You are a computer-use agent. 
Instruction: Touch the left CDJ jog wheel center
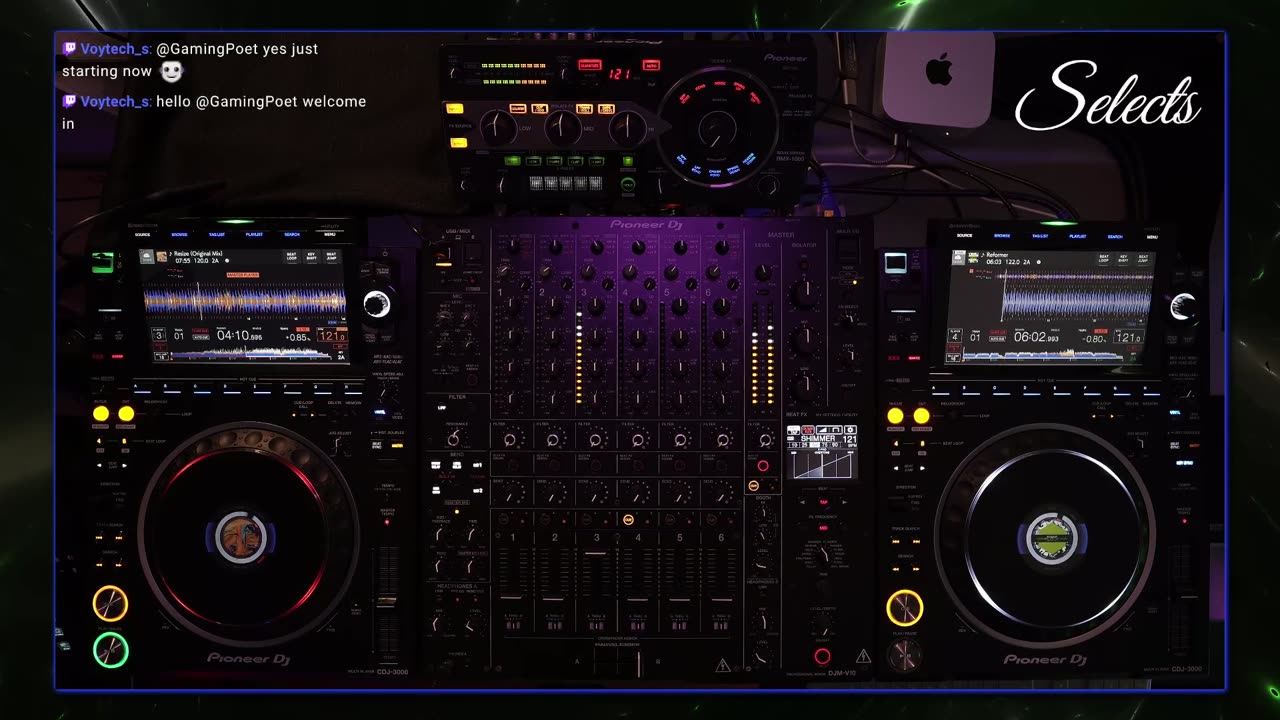pos(241,537)
